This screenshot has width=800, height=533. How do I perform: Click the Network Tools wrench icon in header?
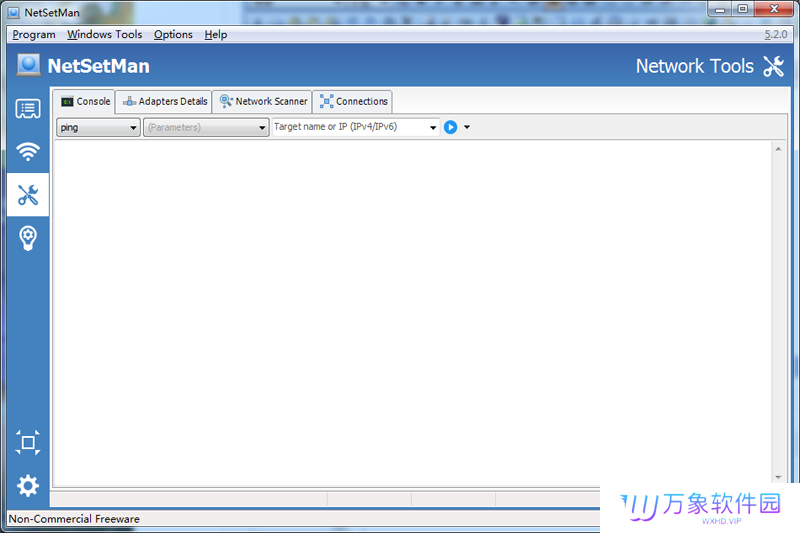tap(773, 66)
